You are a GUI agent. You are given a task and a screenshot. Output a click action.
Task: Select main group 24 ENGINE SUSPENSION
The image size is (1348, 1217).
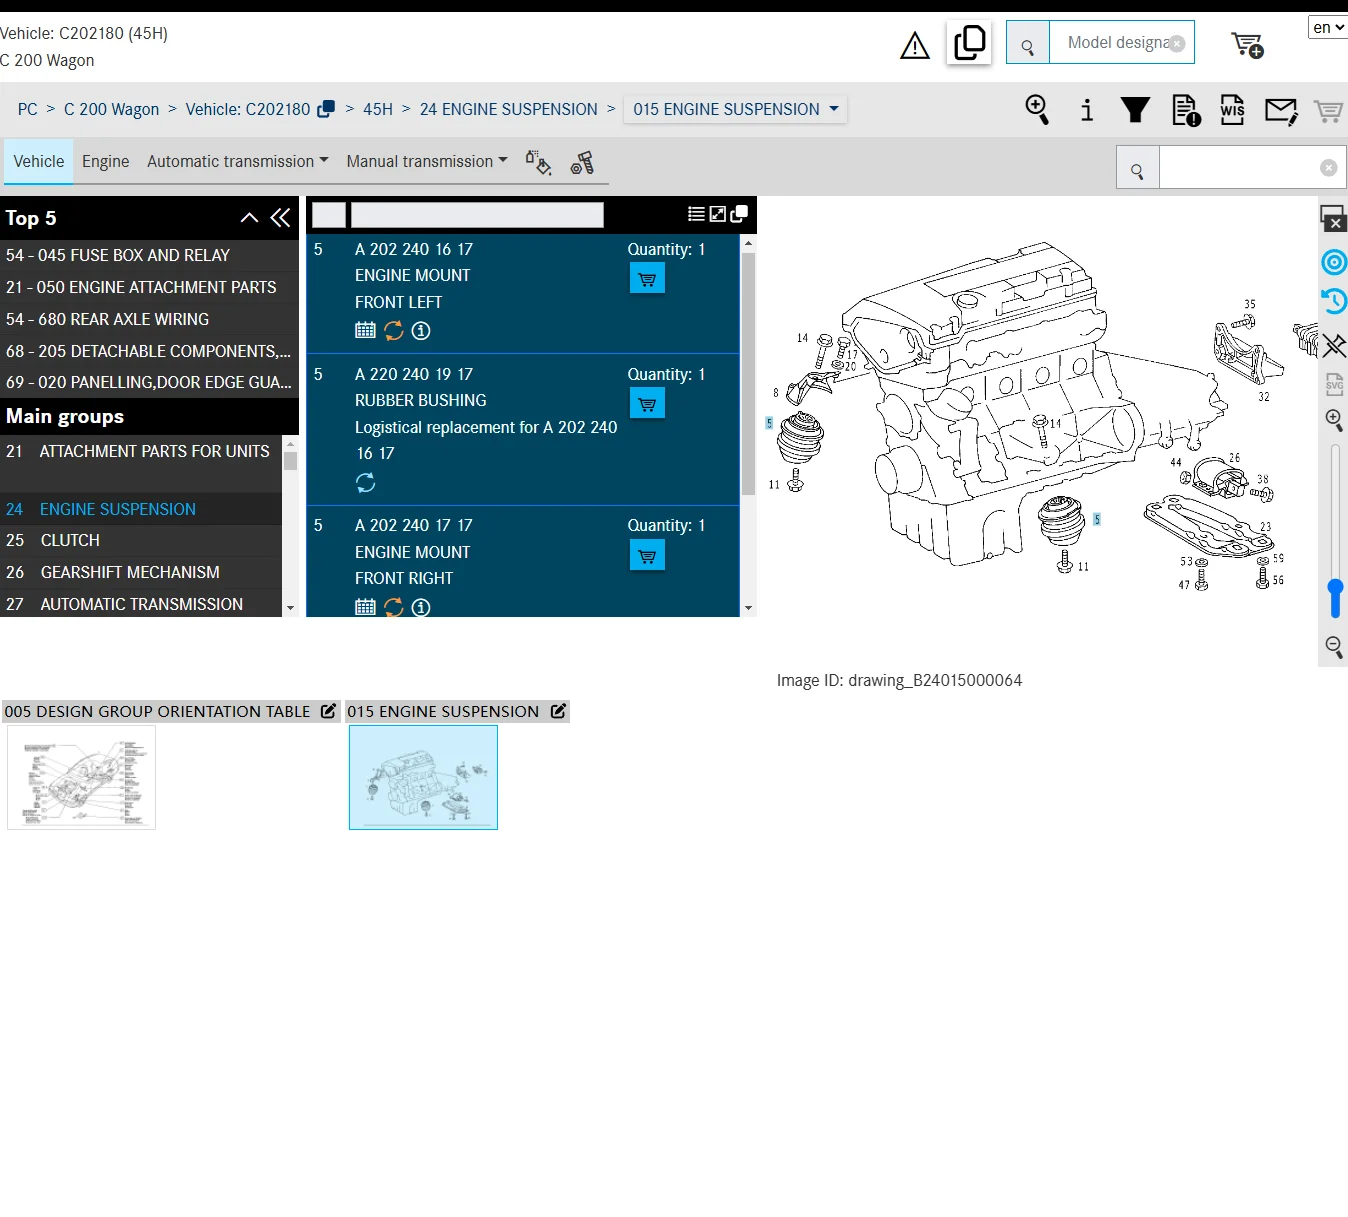pos(141,509)
